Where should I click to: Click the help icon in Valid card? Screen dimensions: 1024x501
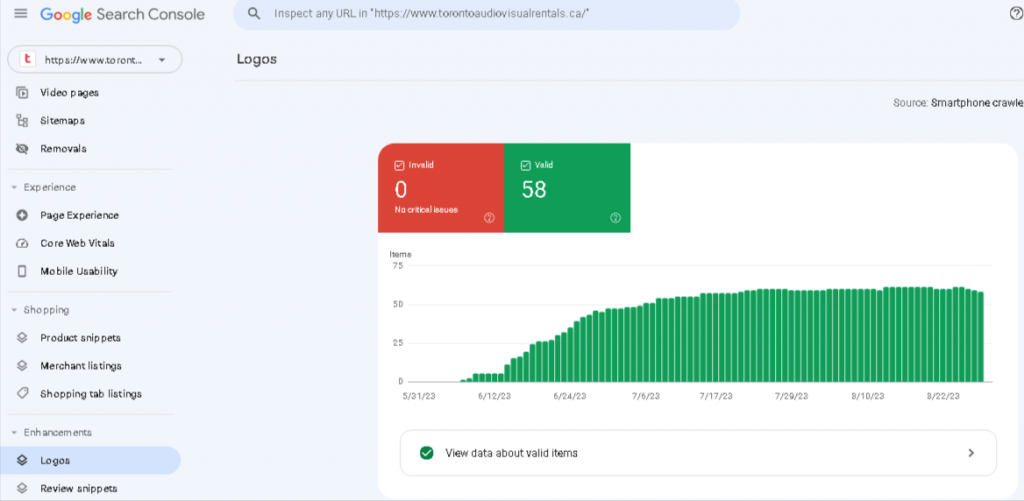(x=615, y=218)
